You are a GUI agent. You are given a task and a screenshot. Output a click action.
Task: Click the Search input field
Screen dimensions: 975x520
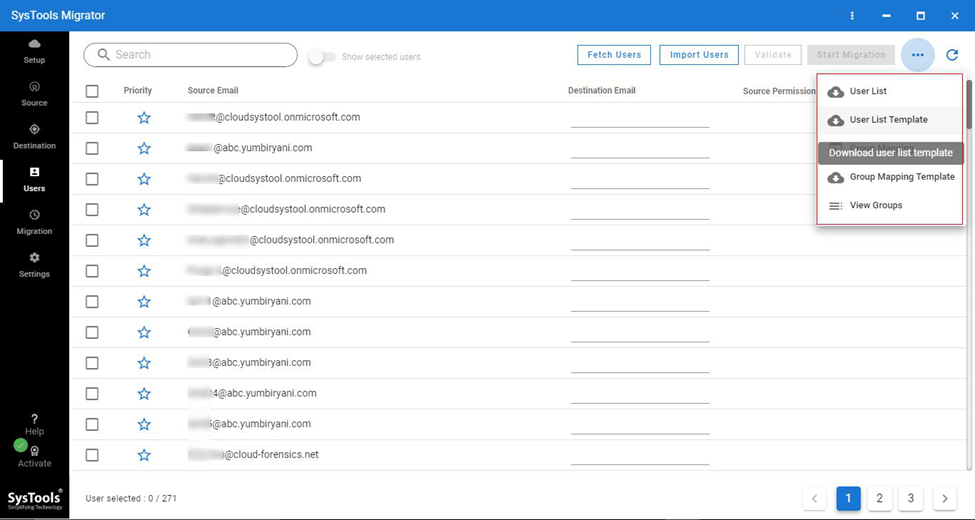click(x=191, y=55)
